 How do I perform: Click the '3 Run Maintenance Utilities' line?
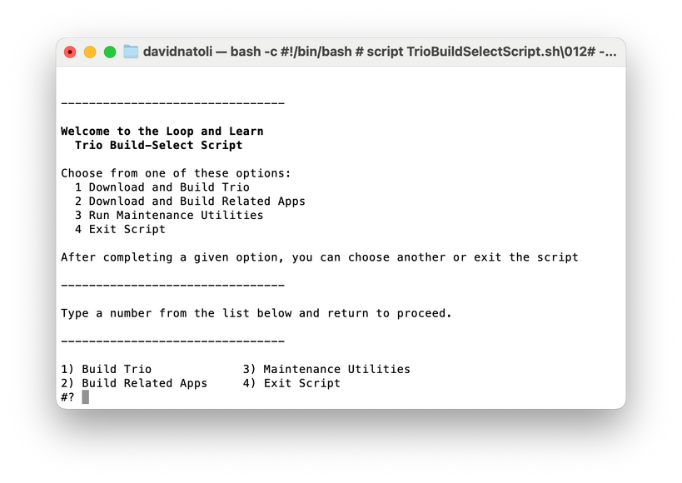tap(169, 215)
